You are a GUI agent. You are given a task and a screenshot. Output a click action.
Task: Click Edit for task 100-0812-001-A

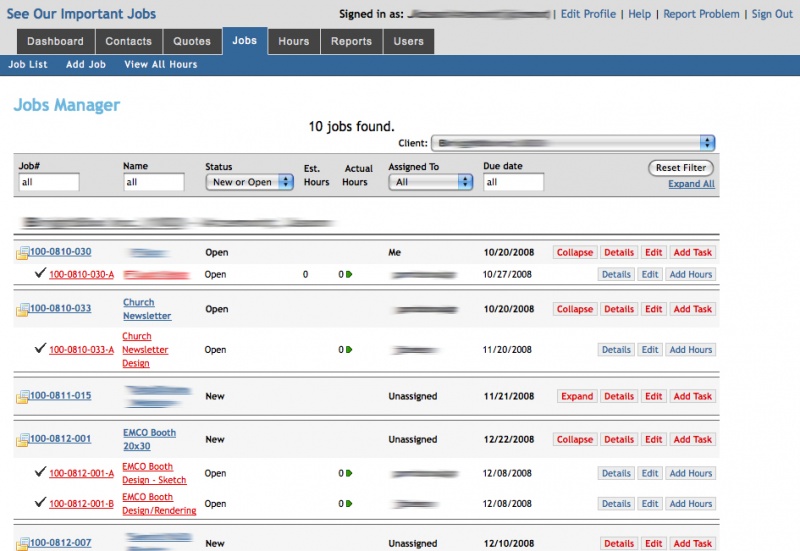(x=650, y=473)
